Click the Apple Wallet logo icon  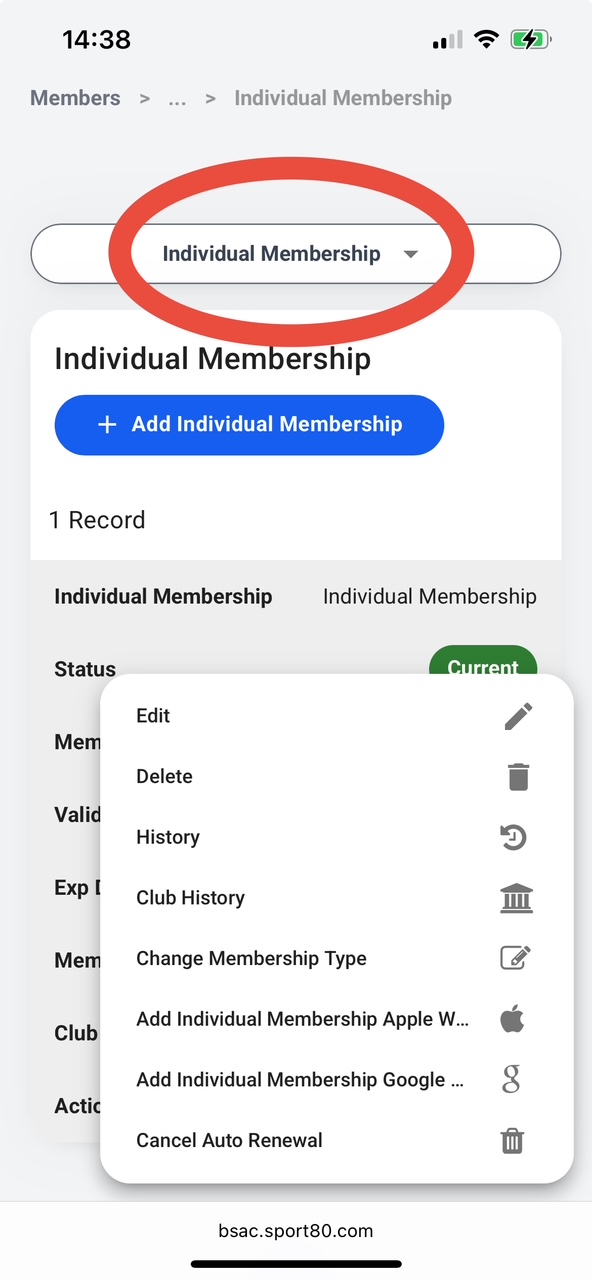512,1019
